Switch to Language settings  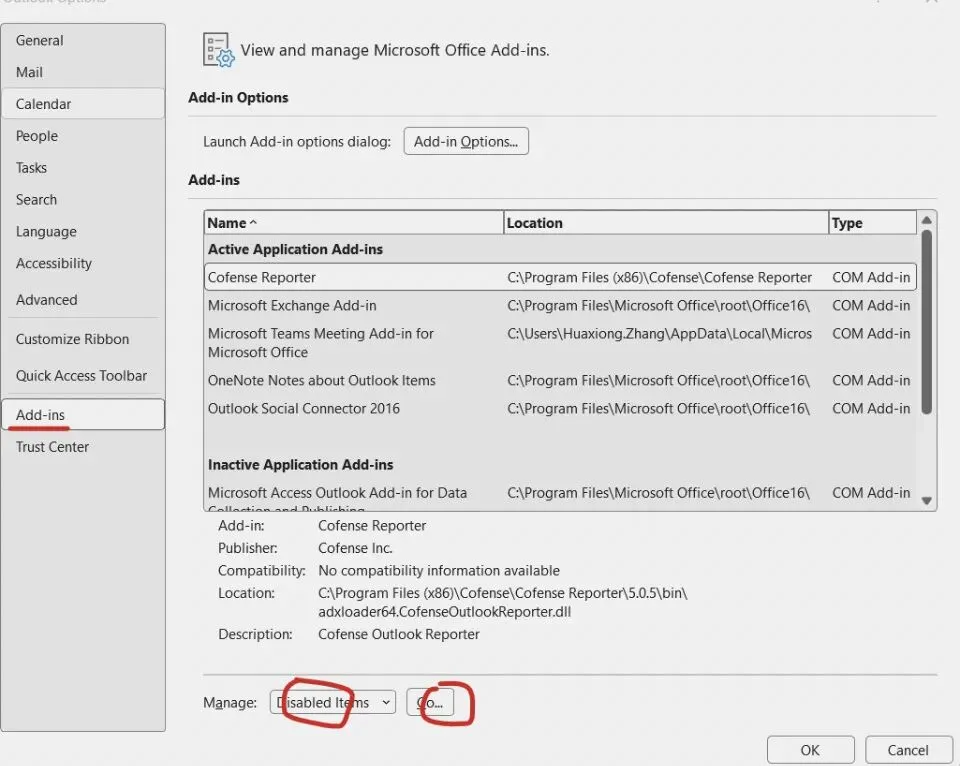tap(83, 231)
